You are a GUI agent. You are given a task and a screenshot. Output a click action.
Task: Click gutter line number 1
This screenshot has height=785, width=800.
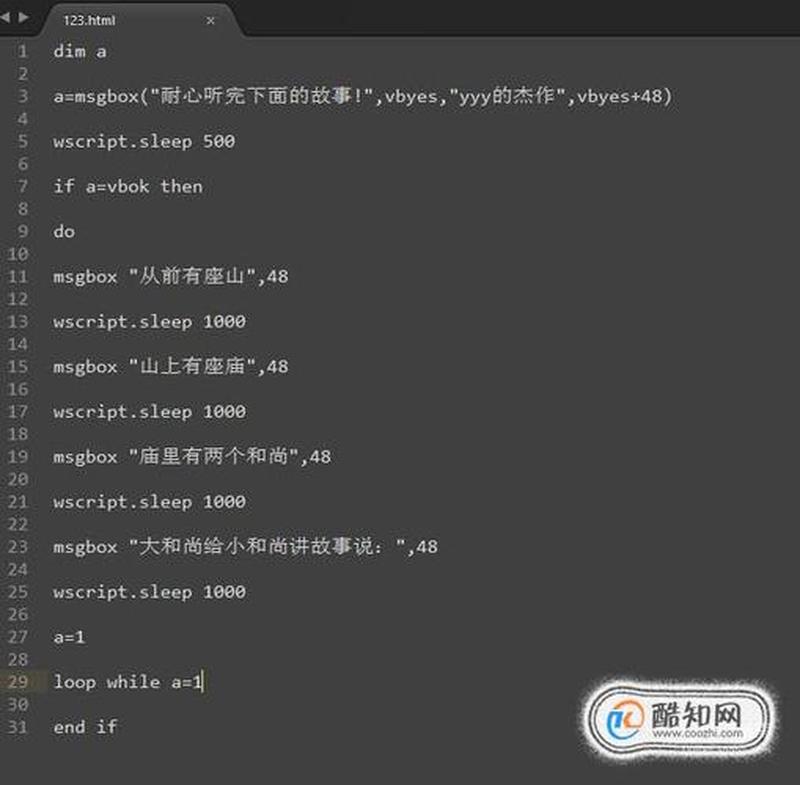tap(22, 52)
